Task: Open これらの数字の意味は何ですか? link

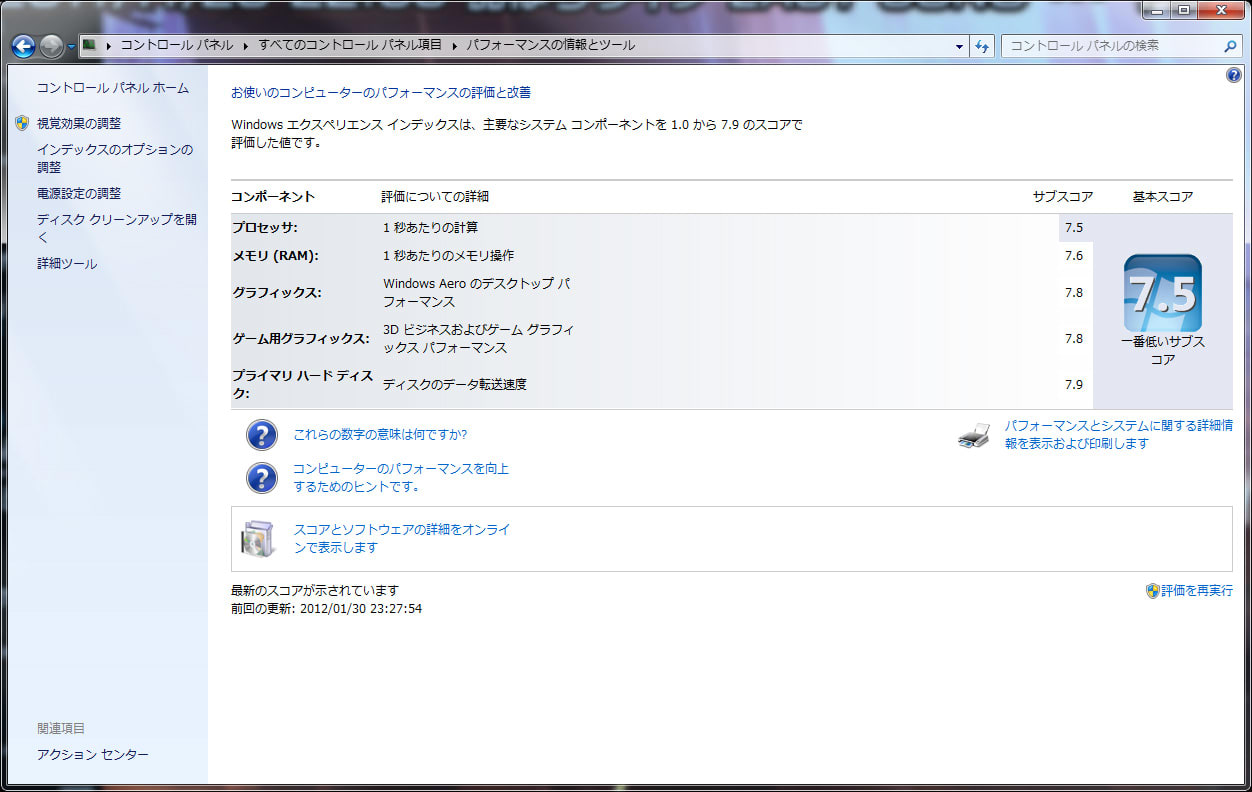Action: [380, 435]
